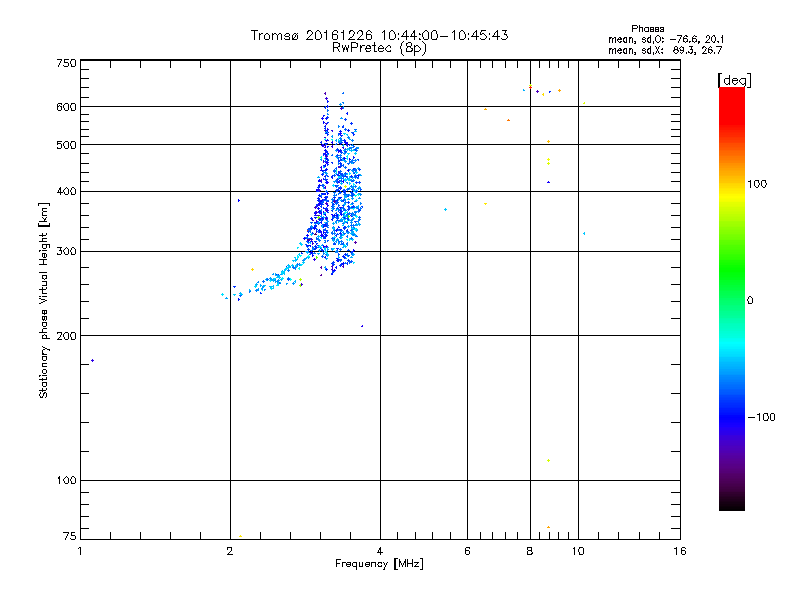
Task: Click the x-axis '8' tick label
Action: tap(530, 551)
